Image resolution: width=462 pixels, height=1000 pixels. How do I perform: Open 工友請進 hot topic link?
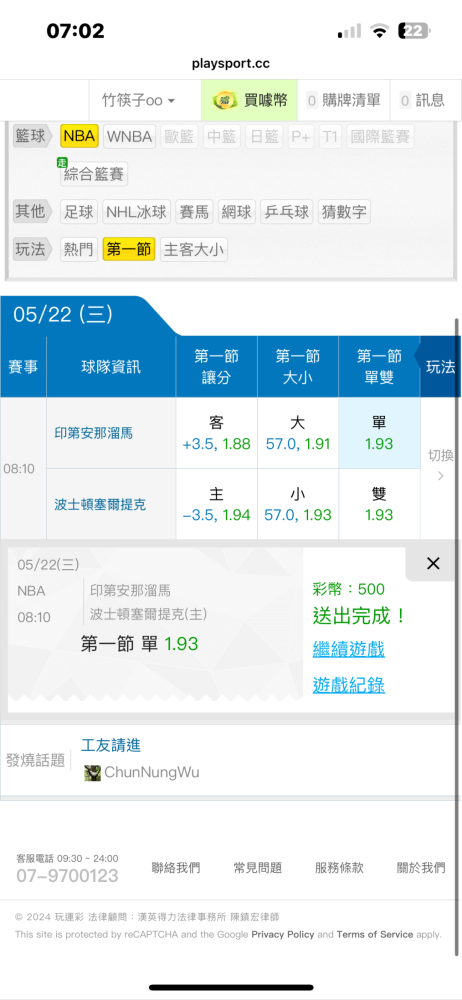(x=111, y=745)
